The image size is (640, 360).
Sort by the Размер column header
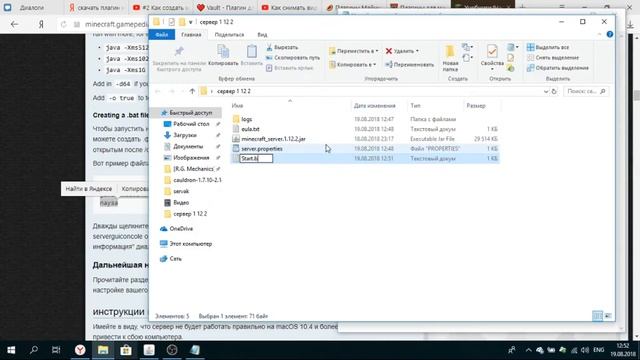(476, 106)
